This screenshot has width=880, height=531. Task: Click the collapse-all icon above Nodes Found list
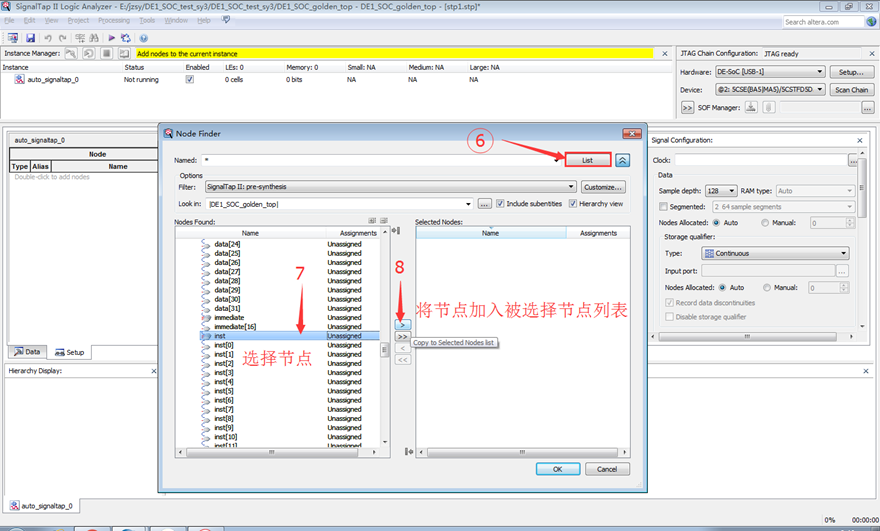(384, 221)
